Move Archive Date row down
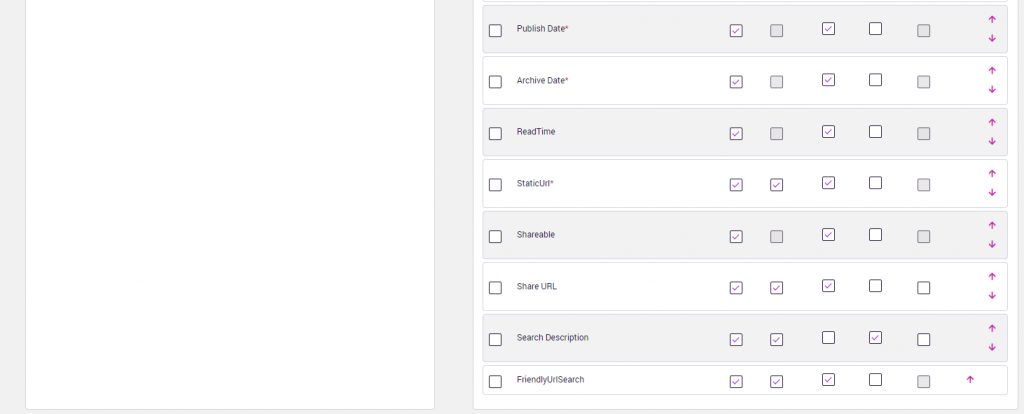 tap(992, 90)
